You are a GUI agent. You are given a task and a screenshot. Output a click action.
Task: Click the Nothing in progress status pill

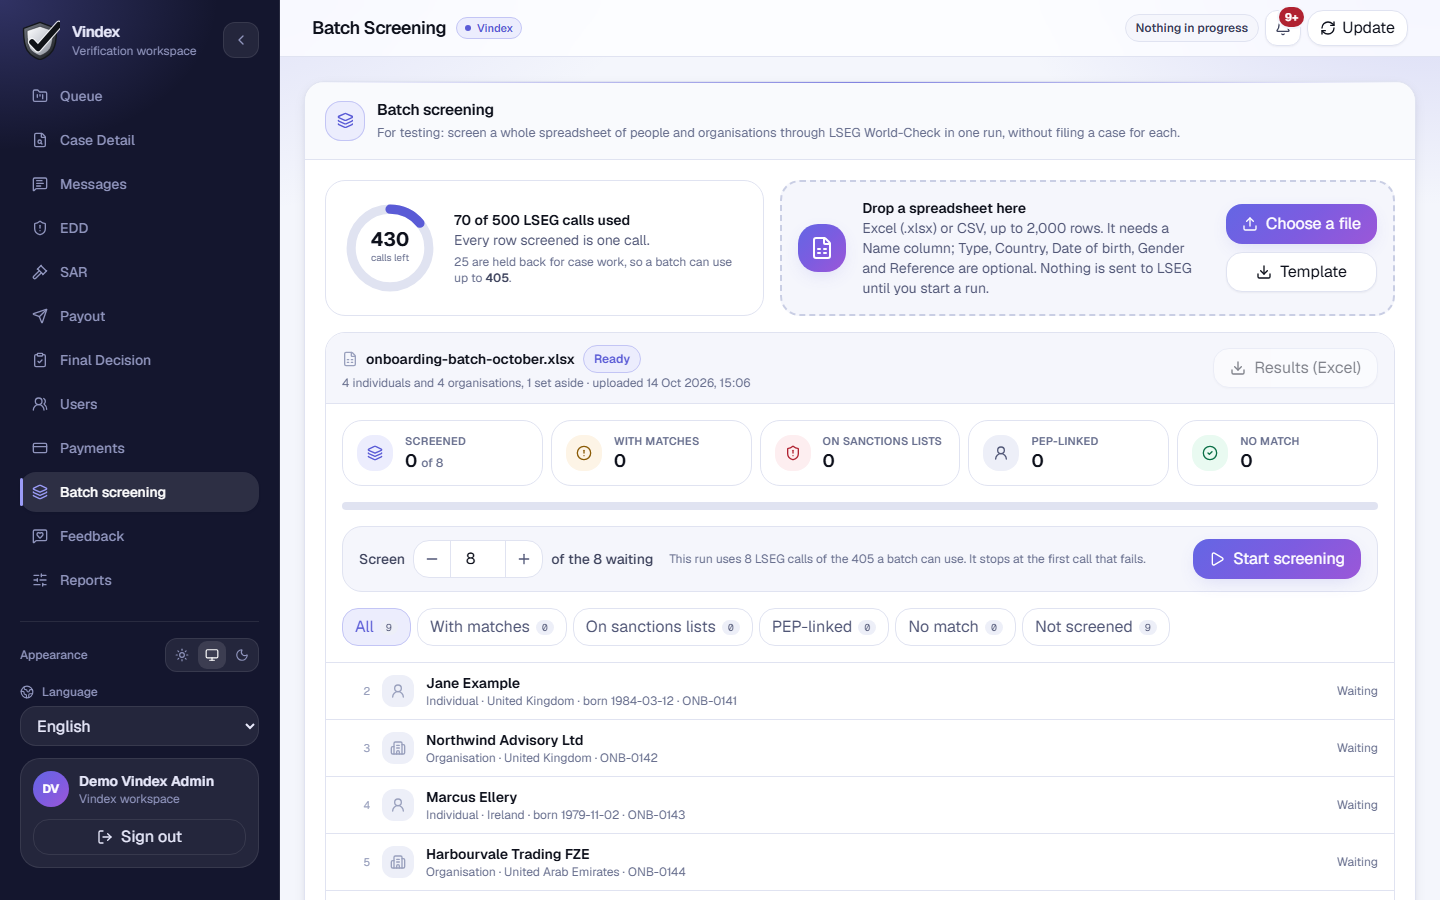click(1192, 28)
